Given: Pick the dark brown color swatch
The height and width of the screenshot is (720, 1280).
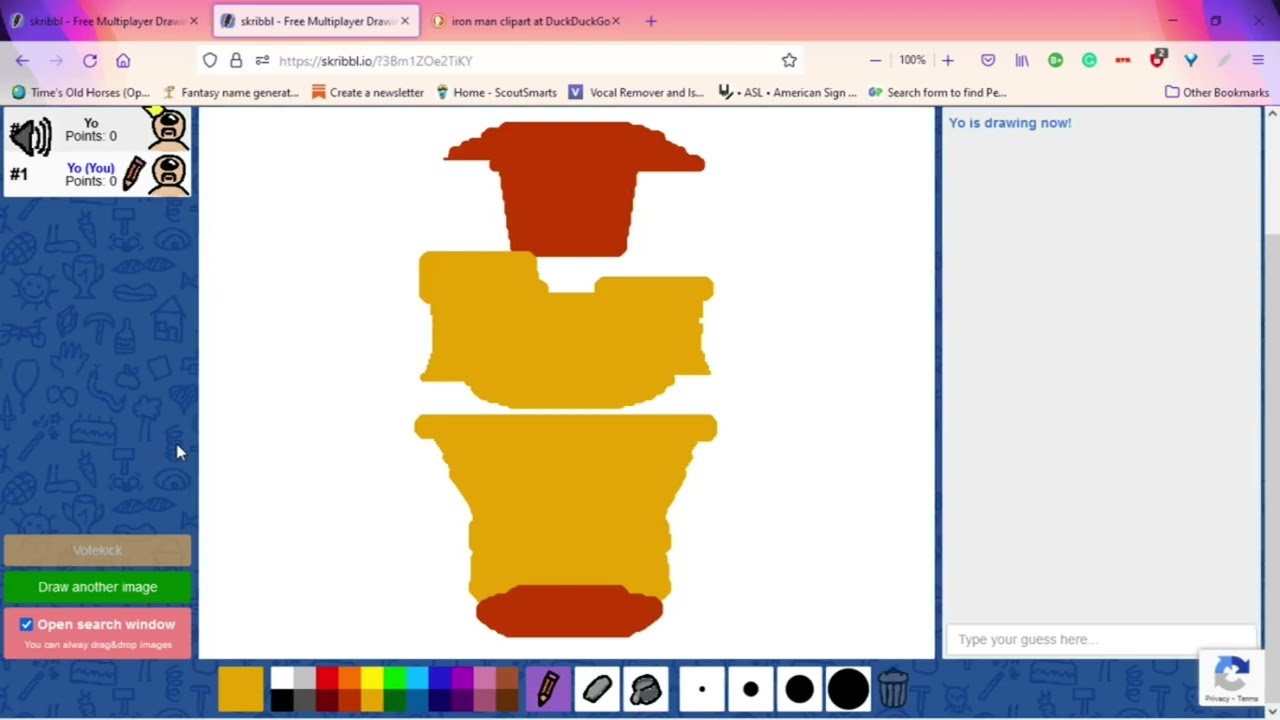Looking at the screenshot, I should 508,700.
